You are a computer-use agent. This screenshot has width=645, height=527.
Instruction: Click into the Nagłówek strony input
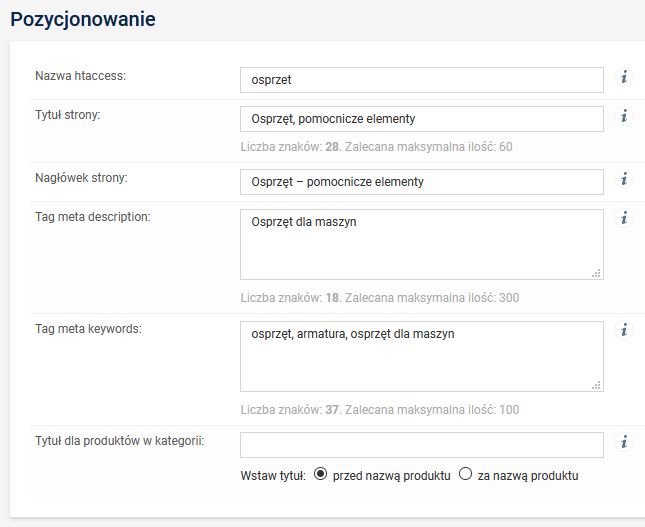421,182
